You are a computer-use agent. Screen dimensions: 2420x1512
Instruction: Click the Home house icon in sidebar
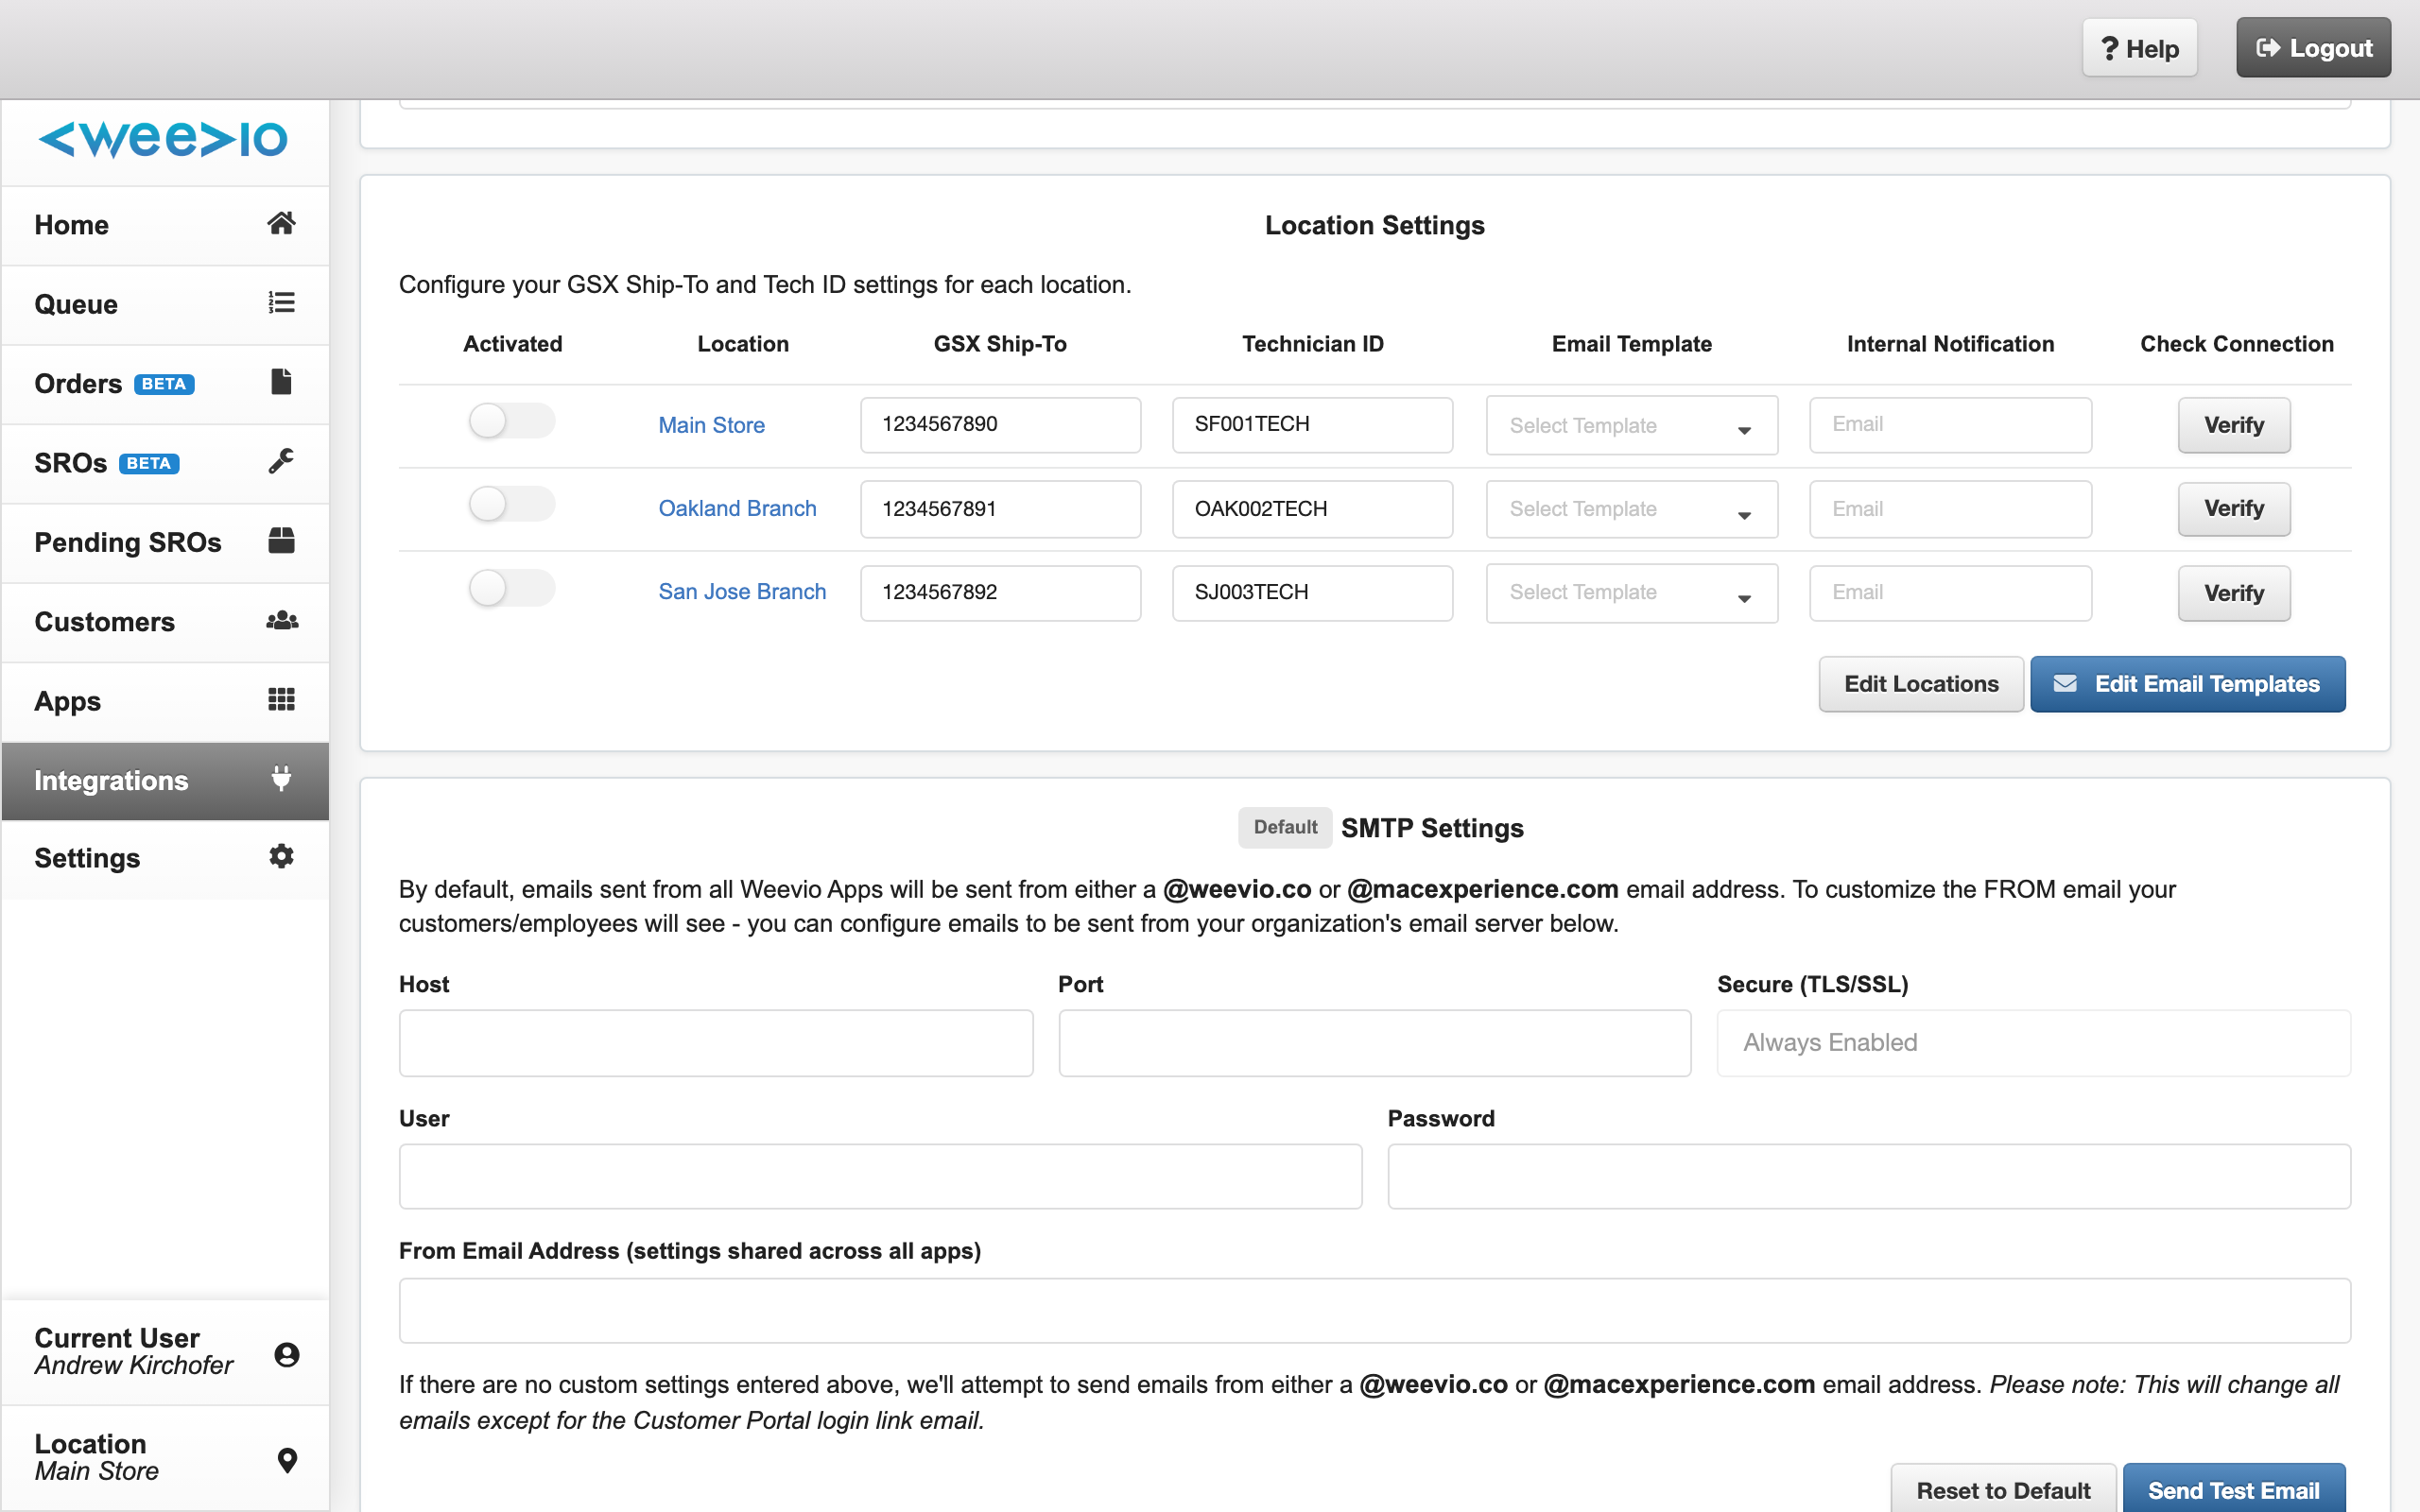281,223
